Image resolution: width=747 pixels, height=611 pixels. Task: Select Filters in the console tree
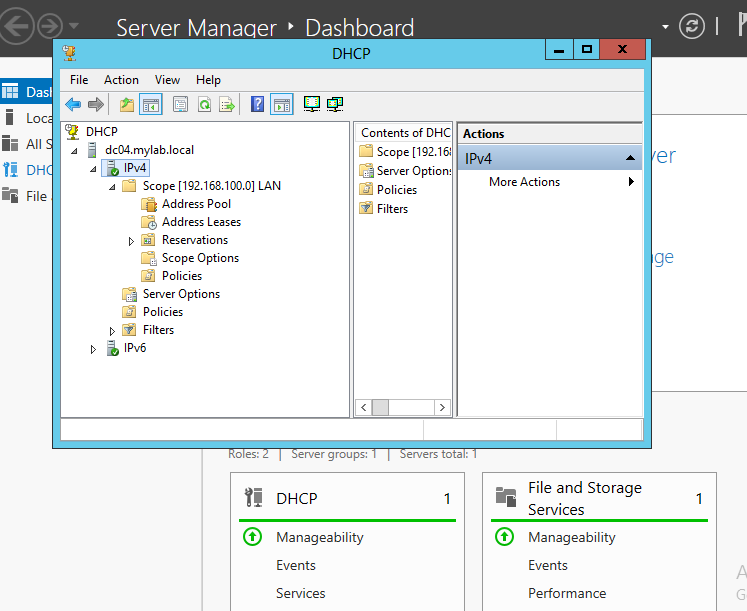[x=159, y=330]
